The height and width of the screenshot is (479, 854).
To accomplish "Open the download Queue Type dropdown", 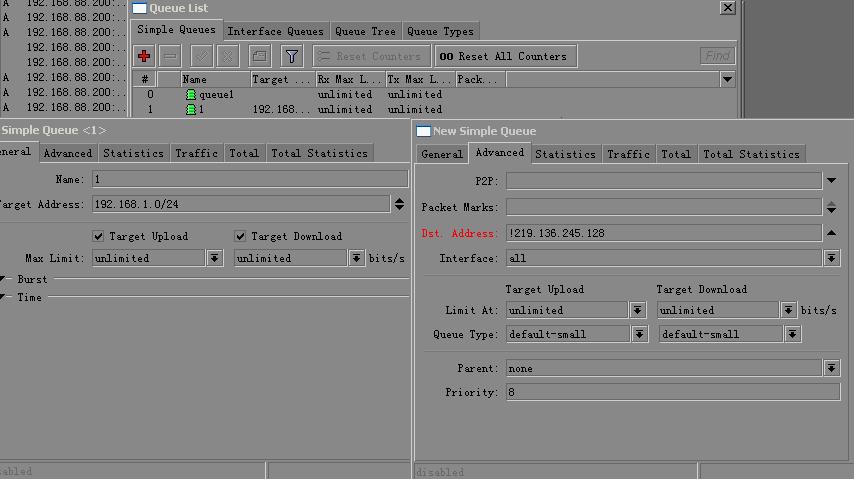I will coord(792,334).
